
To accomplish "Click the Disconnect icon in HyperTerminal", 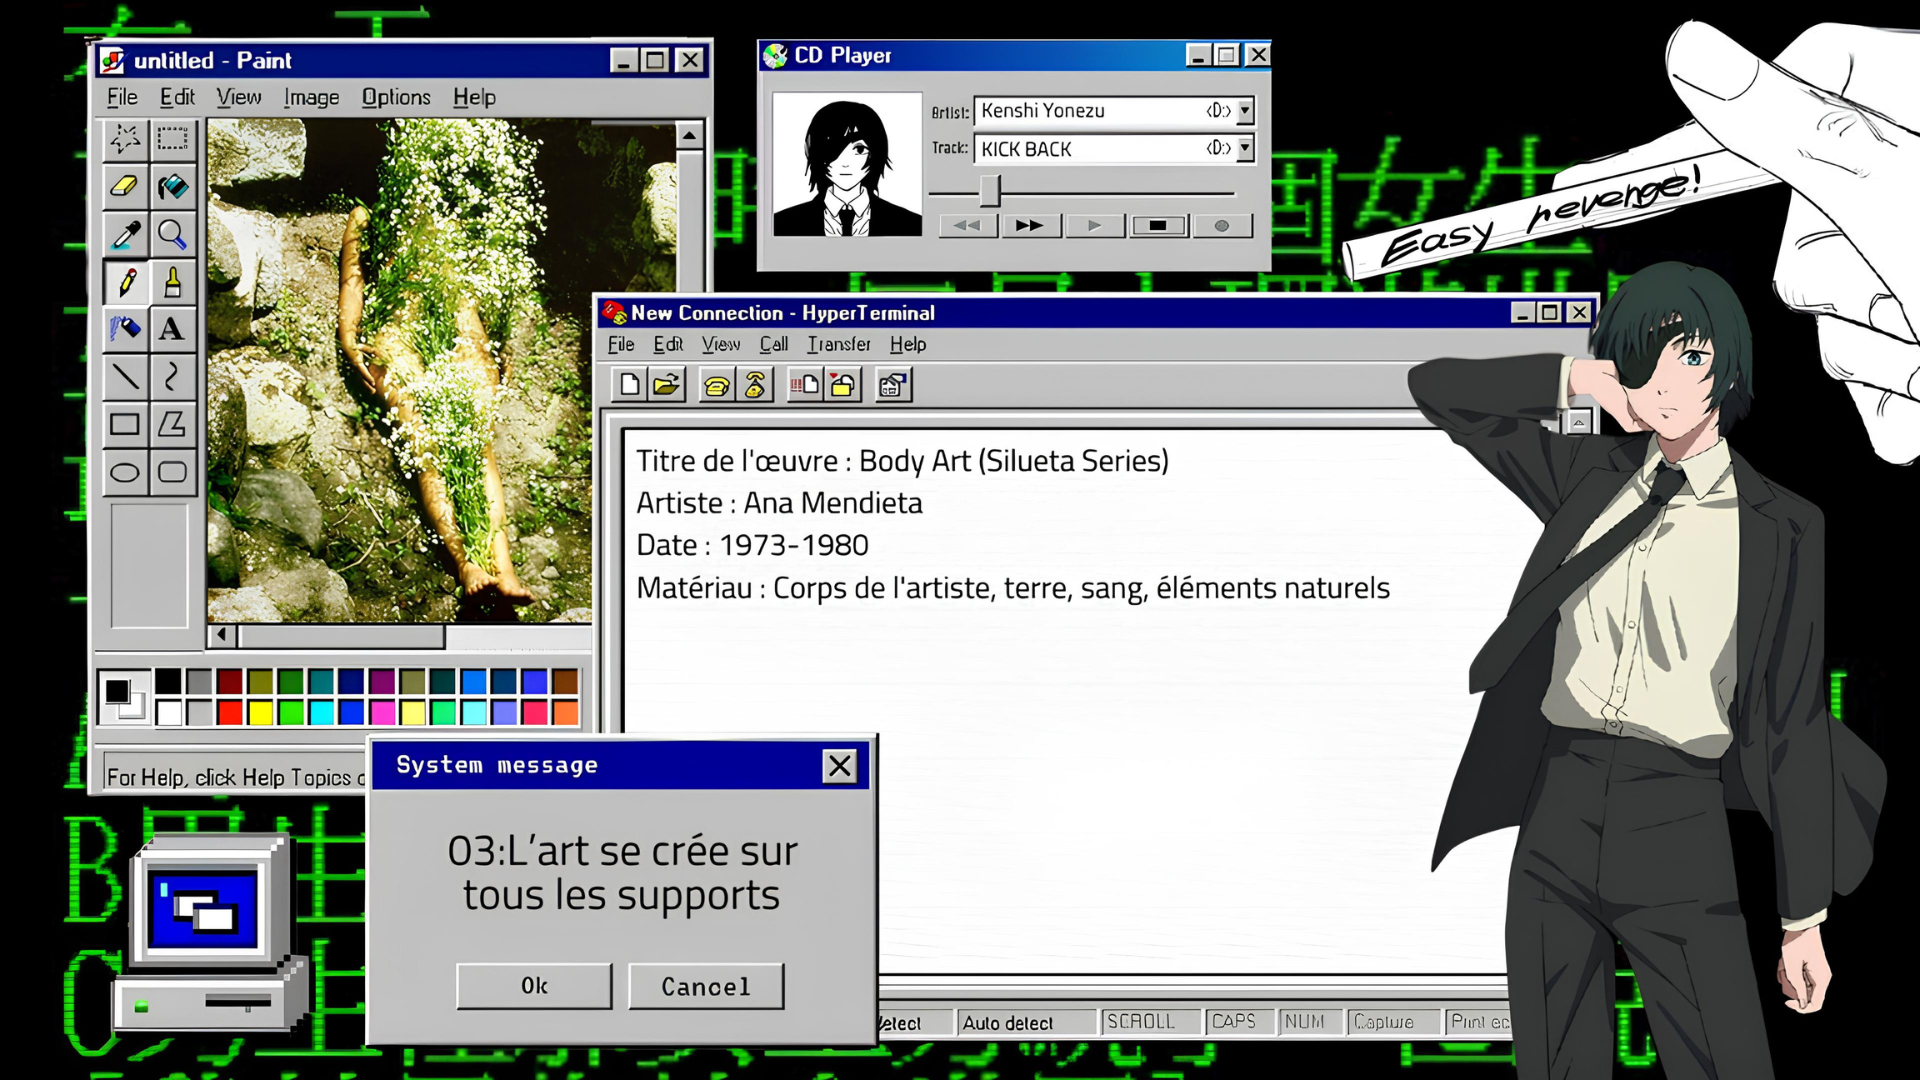I will click(755, 385).
